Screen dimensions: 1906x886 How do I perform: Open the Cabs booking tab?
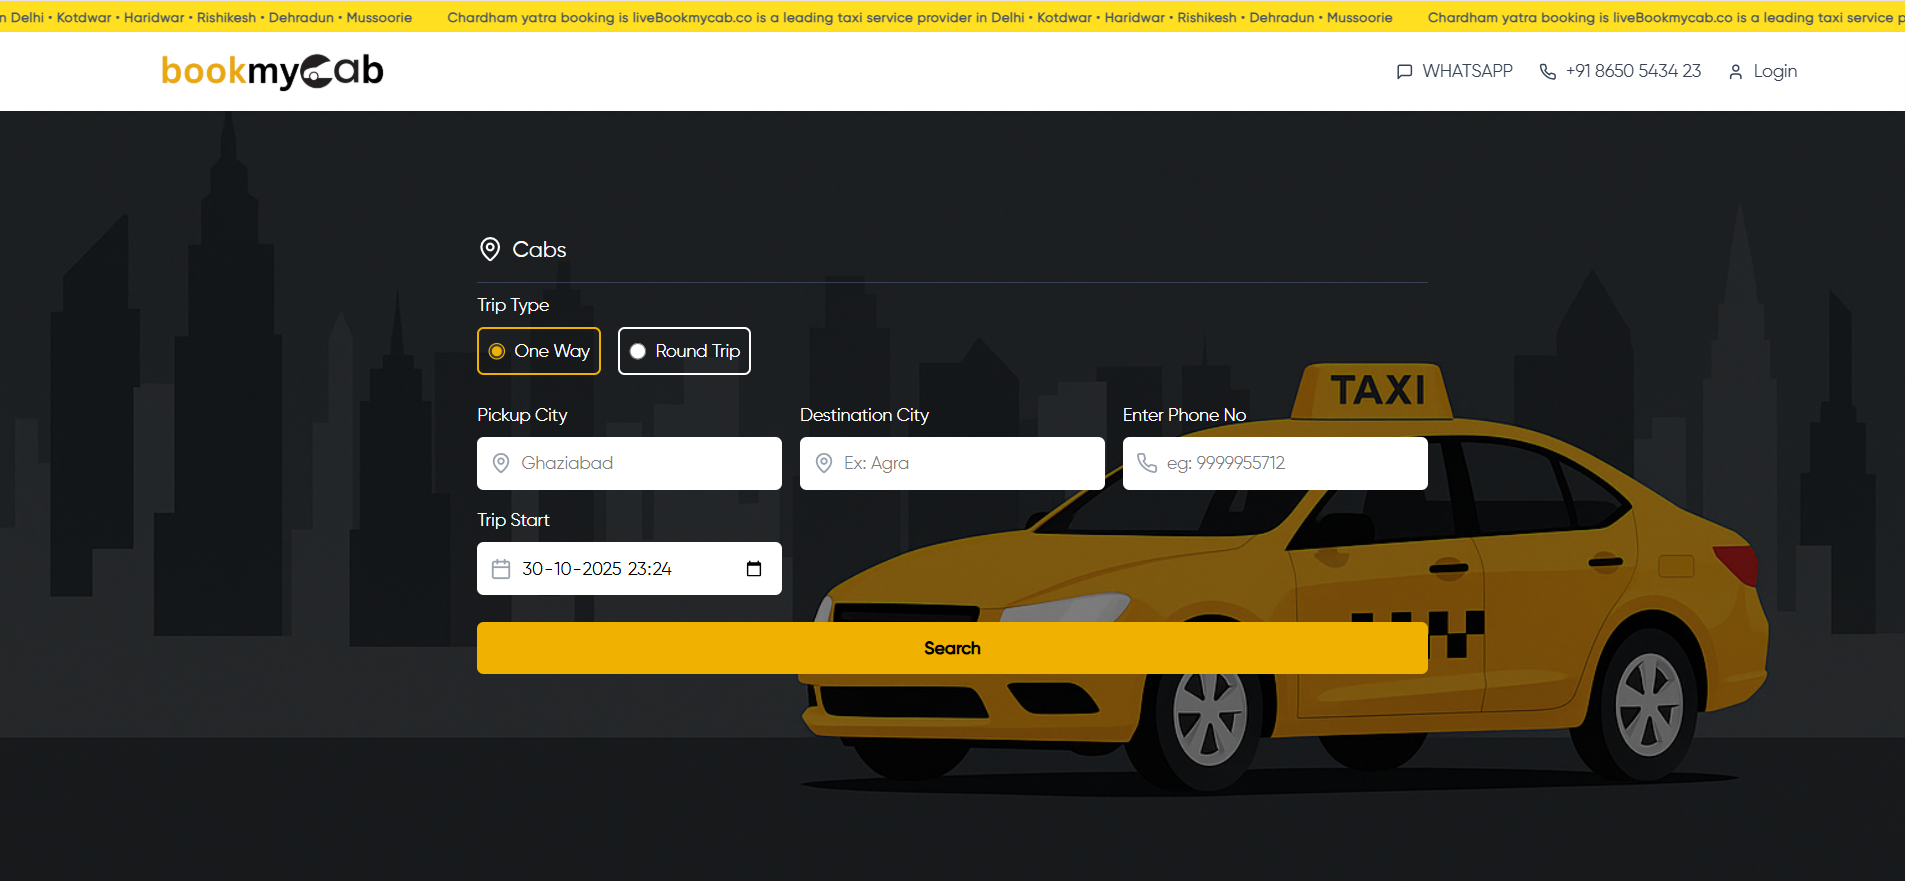pyautogui.click(x=539, y=250)
